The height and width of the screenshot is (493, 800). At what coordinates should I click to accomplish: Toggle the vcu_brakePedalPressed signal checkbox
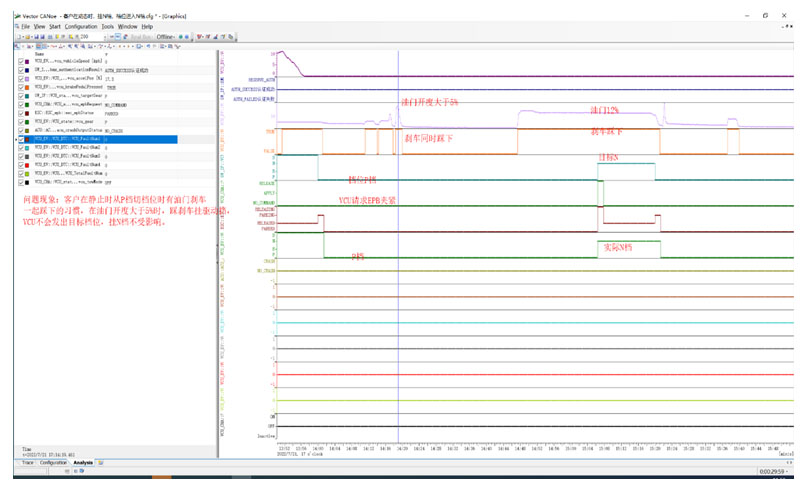click(x=21, y=87)
